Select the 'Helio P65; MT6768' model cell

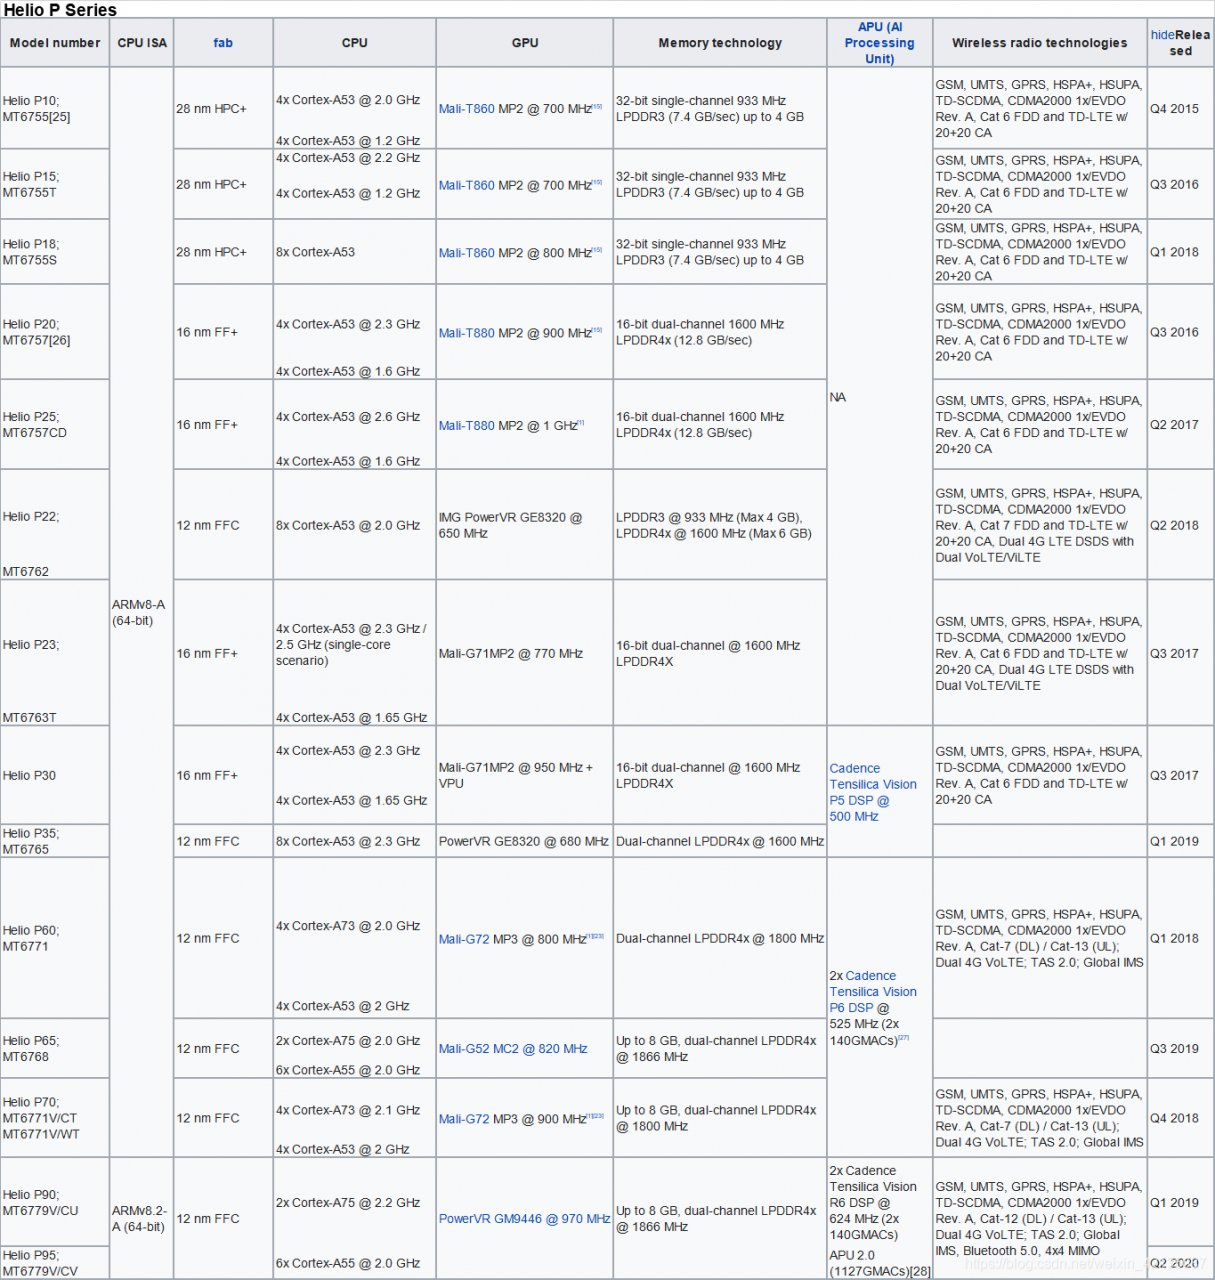(55, 1048)
